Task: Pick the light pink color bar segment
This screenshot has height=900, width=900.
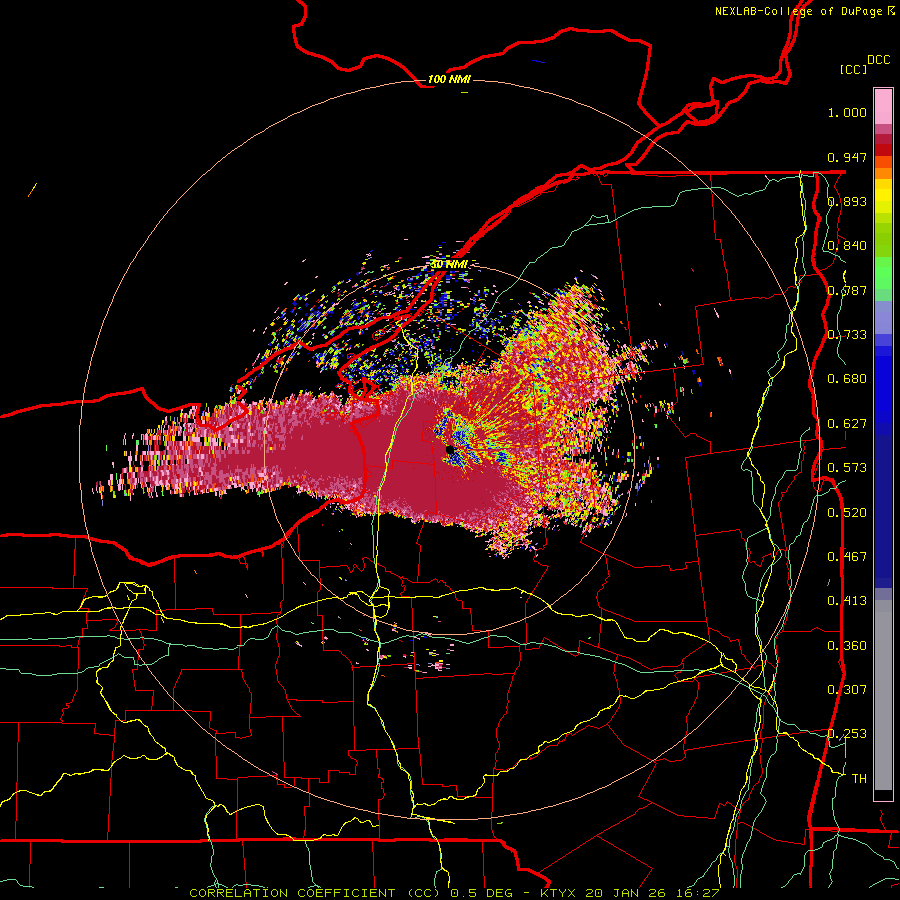Action: (x=883, y=106)
